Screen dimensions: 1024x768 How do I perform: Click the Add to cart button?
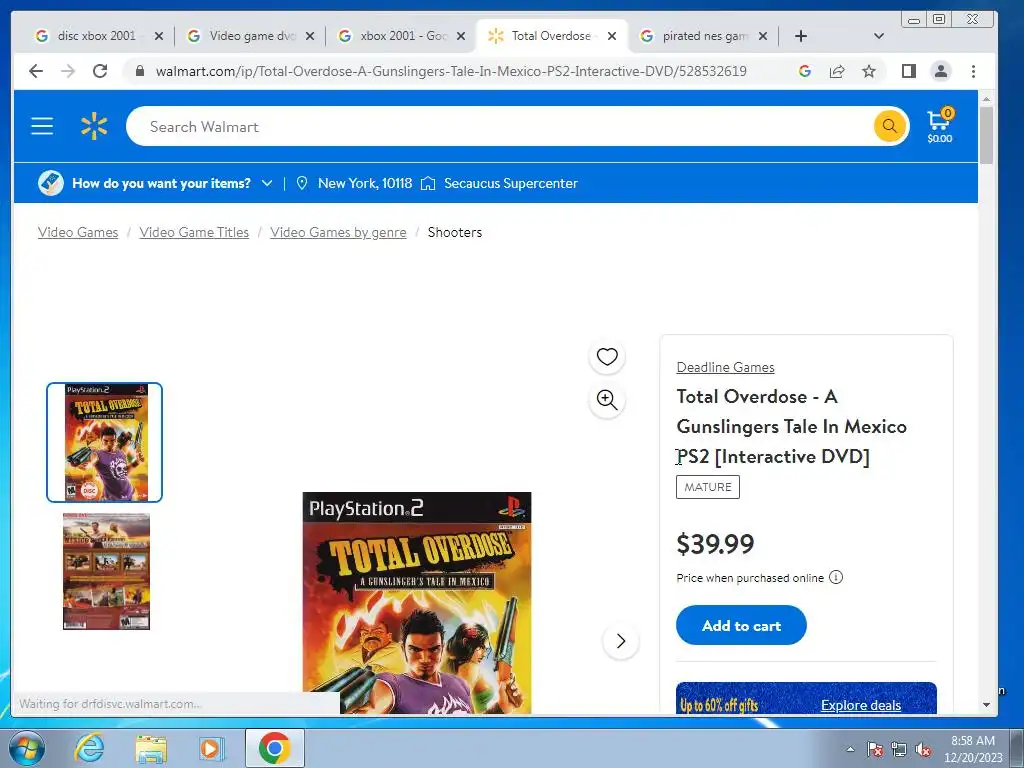[741, 625]
